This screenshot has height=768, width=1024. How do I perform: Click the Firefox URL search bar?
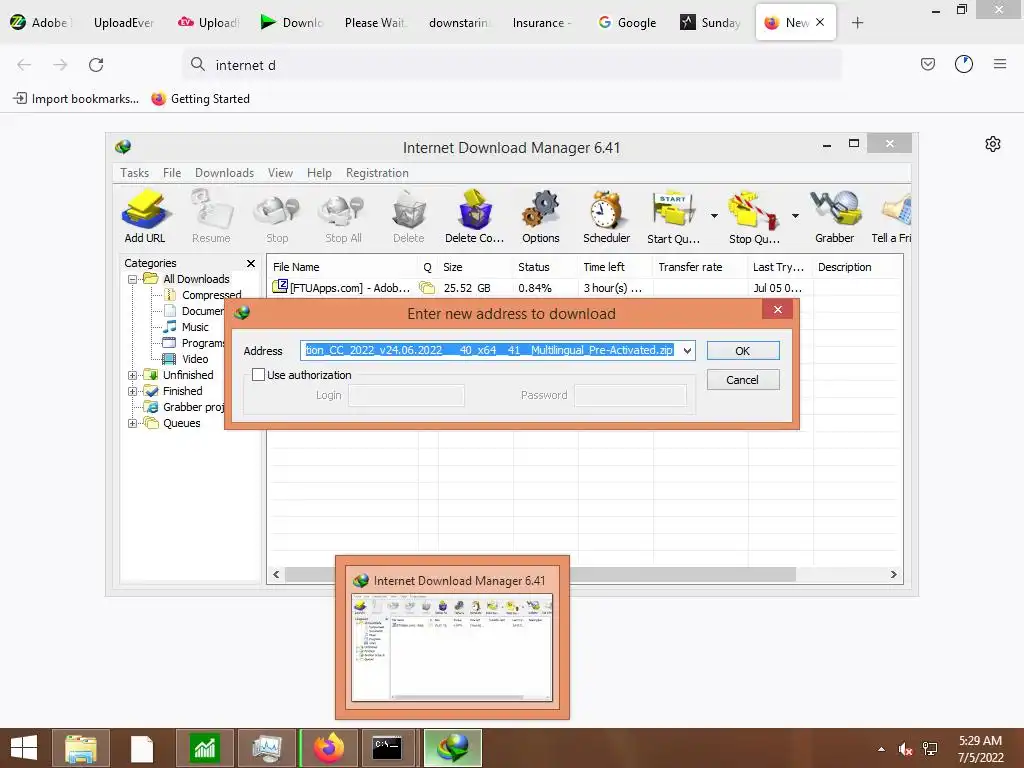511,65
